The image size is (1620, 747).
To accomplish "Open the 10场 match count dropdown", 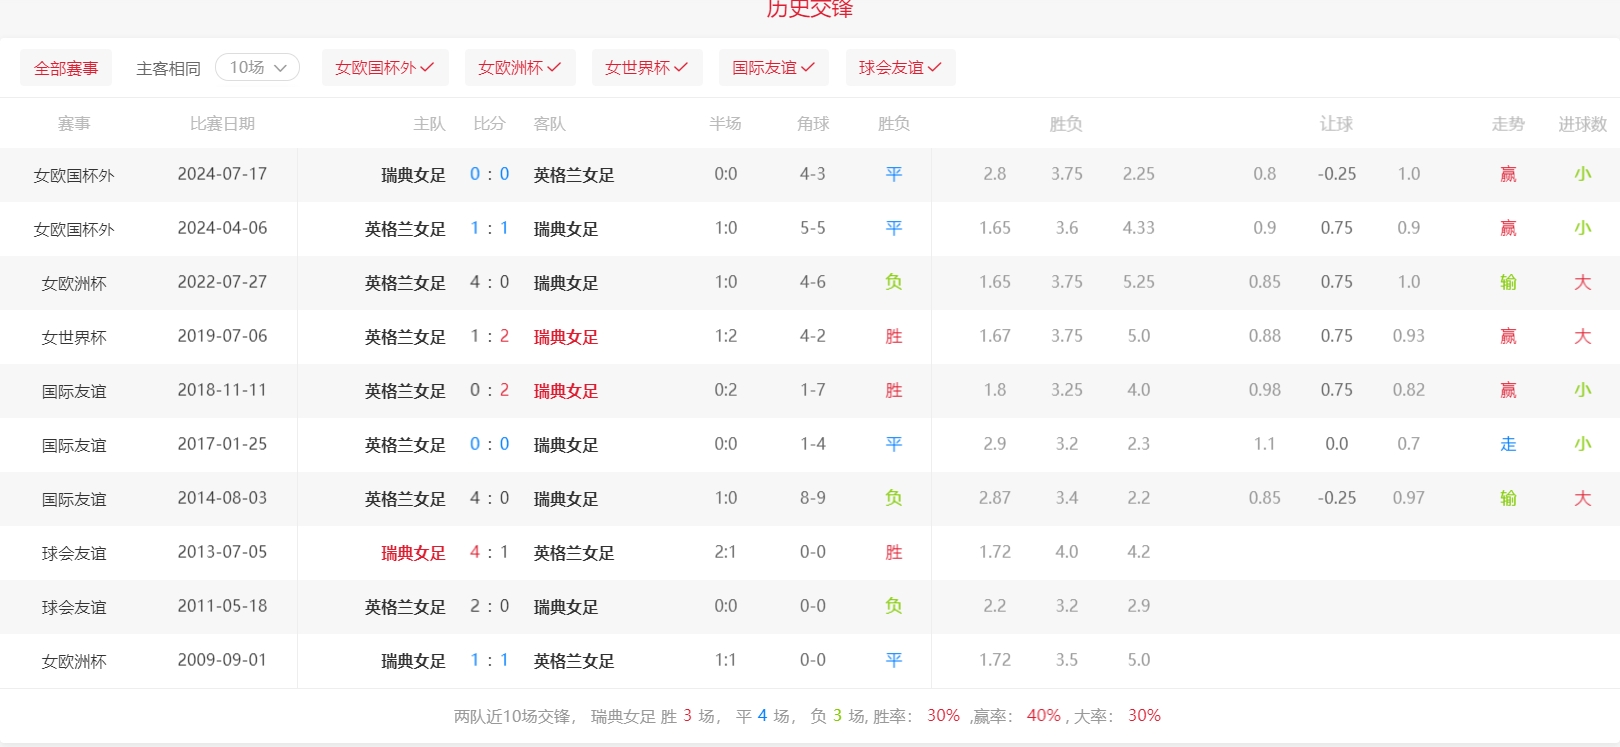I will [x=257, y=68].
